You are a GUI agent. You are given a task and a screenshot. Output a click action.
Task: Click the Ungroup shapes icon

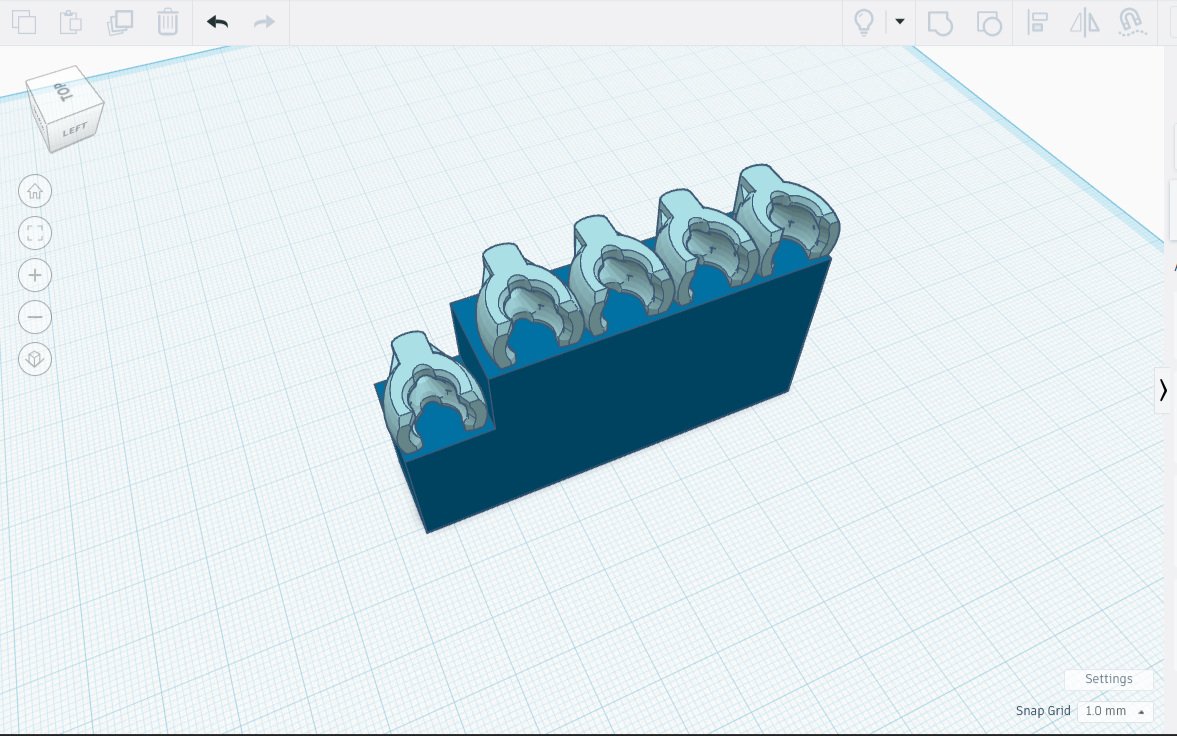(989, 23)
